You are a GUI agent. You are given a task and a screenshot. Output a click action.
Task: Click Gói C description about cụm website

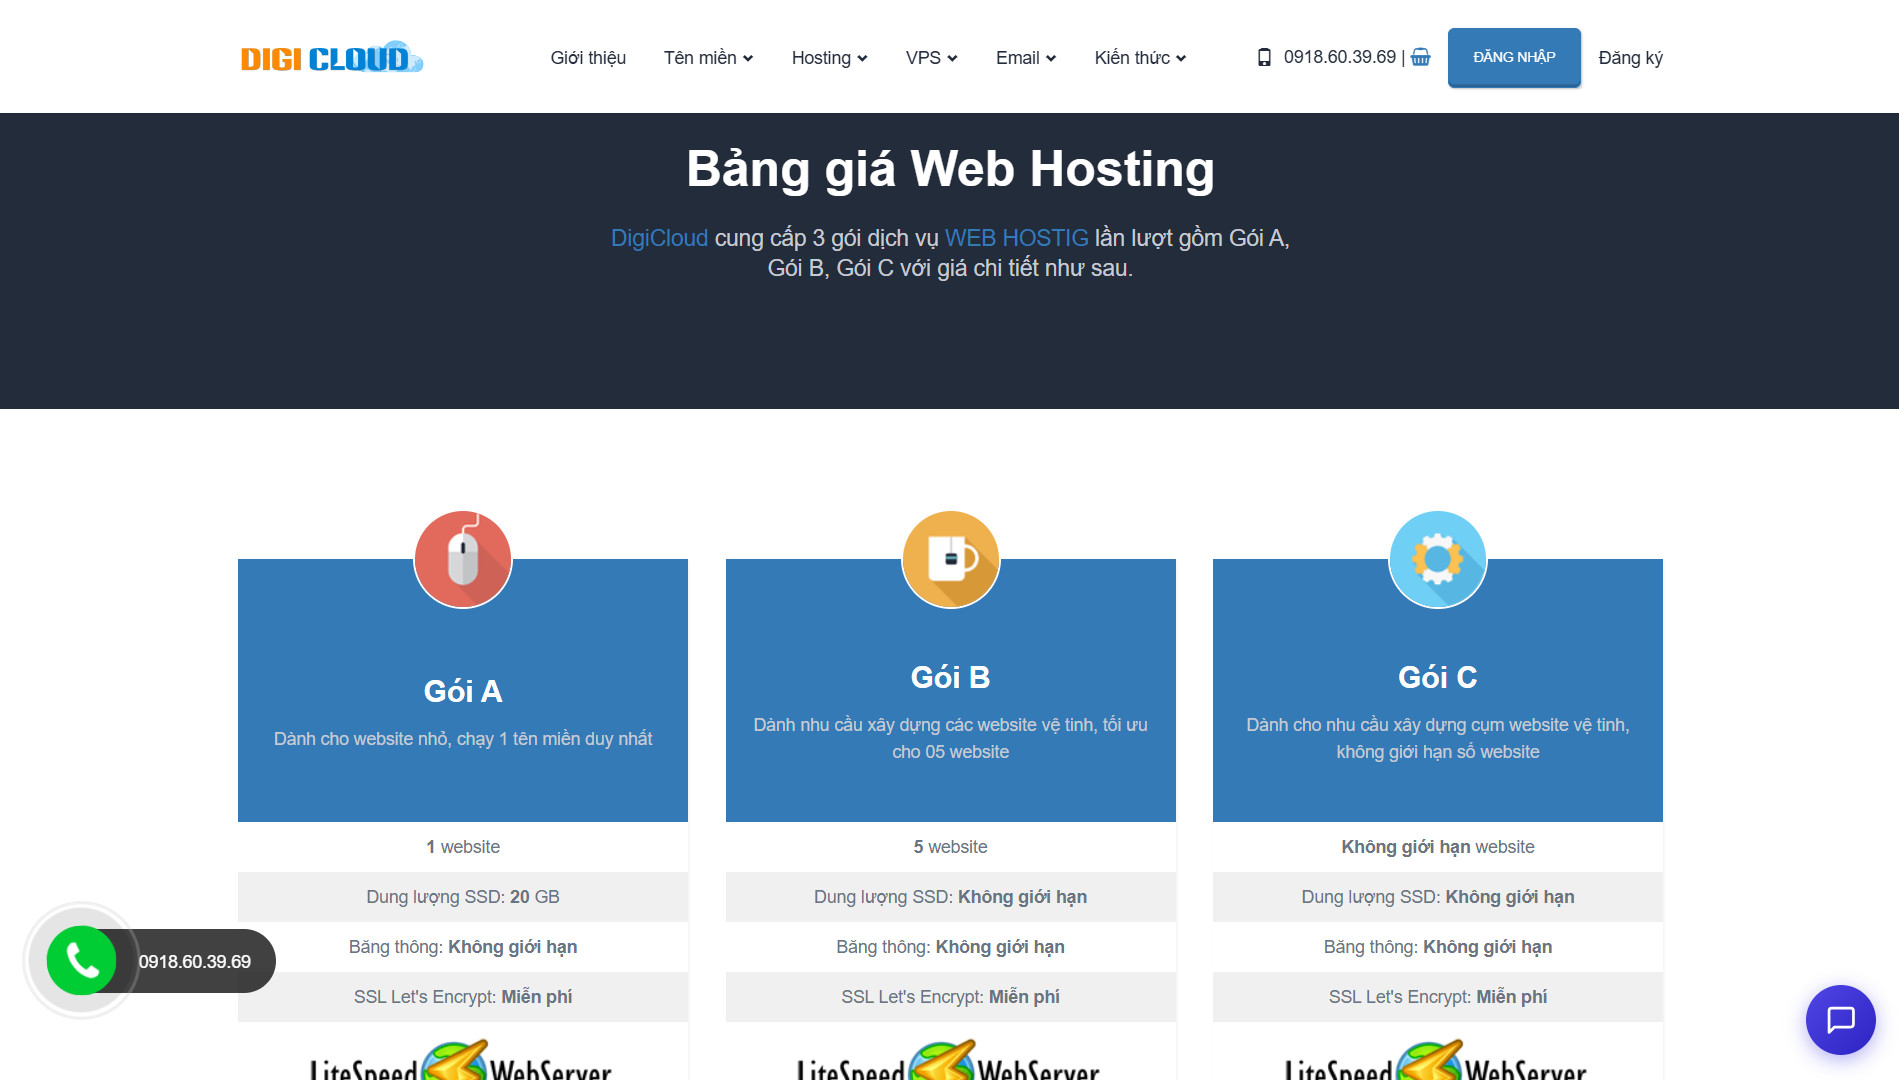coord(1438,738)
